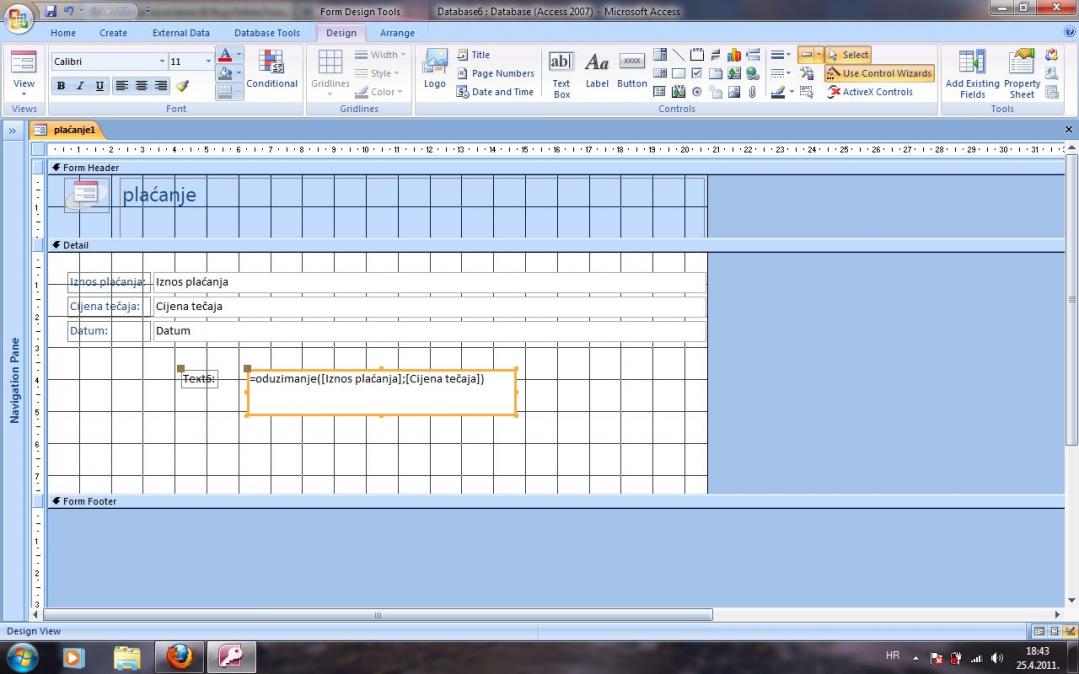Select the Rectangle control tool
This screenshot has height=674, width=1079.
pos(679,73)
